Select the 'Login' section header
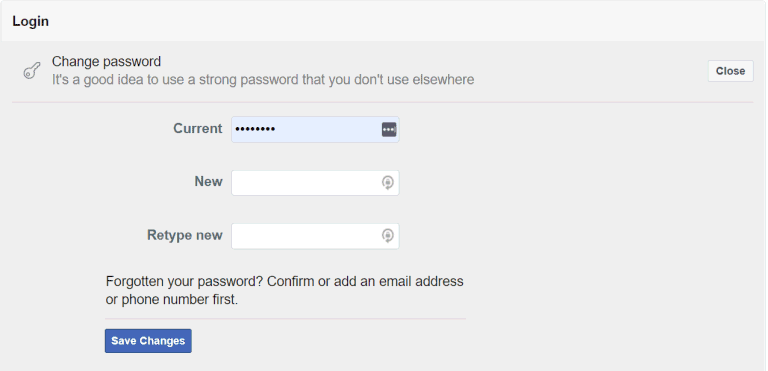This screenshot has width=768, height=371. click(x=30, y=22)
